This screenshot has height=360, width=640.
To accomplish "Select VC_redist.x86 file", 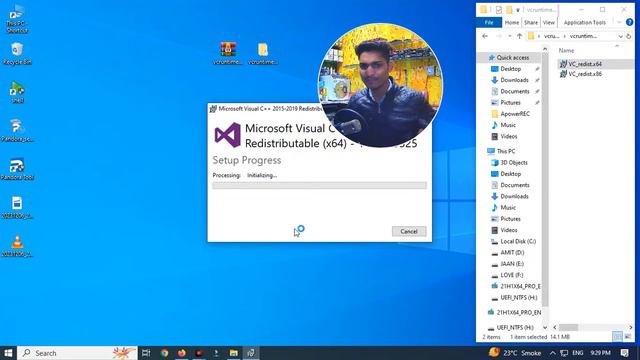I will click(x=585, y=74).
